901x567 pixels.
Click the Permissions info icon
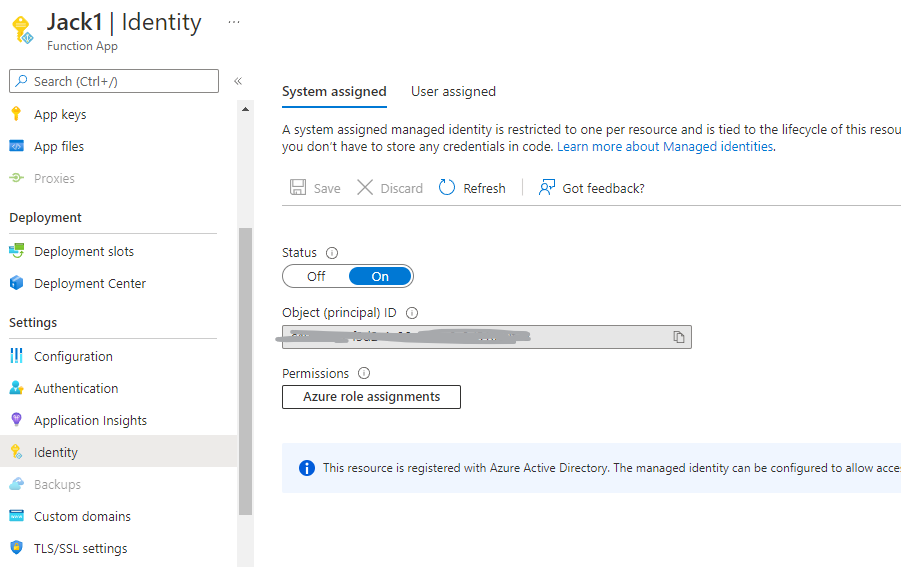[x=364, y=373]
